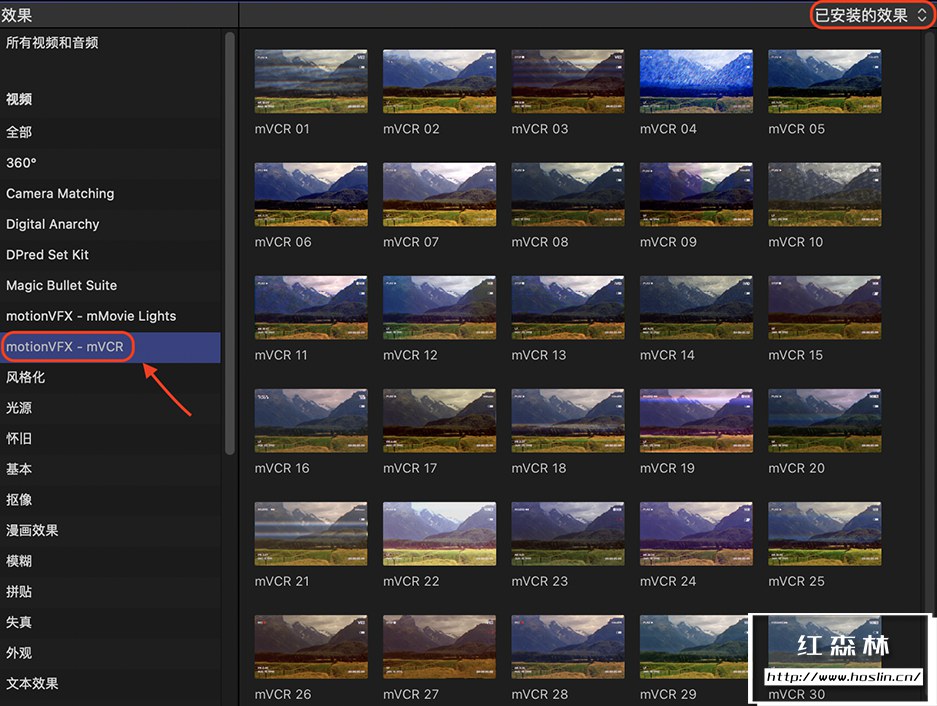
Task: Click the sidebar vertical scrollbar
Action: point(230,244)
